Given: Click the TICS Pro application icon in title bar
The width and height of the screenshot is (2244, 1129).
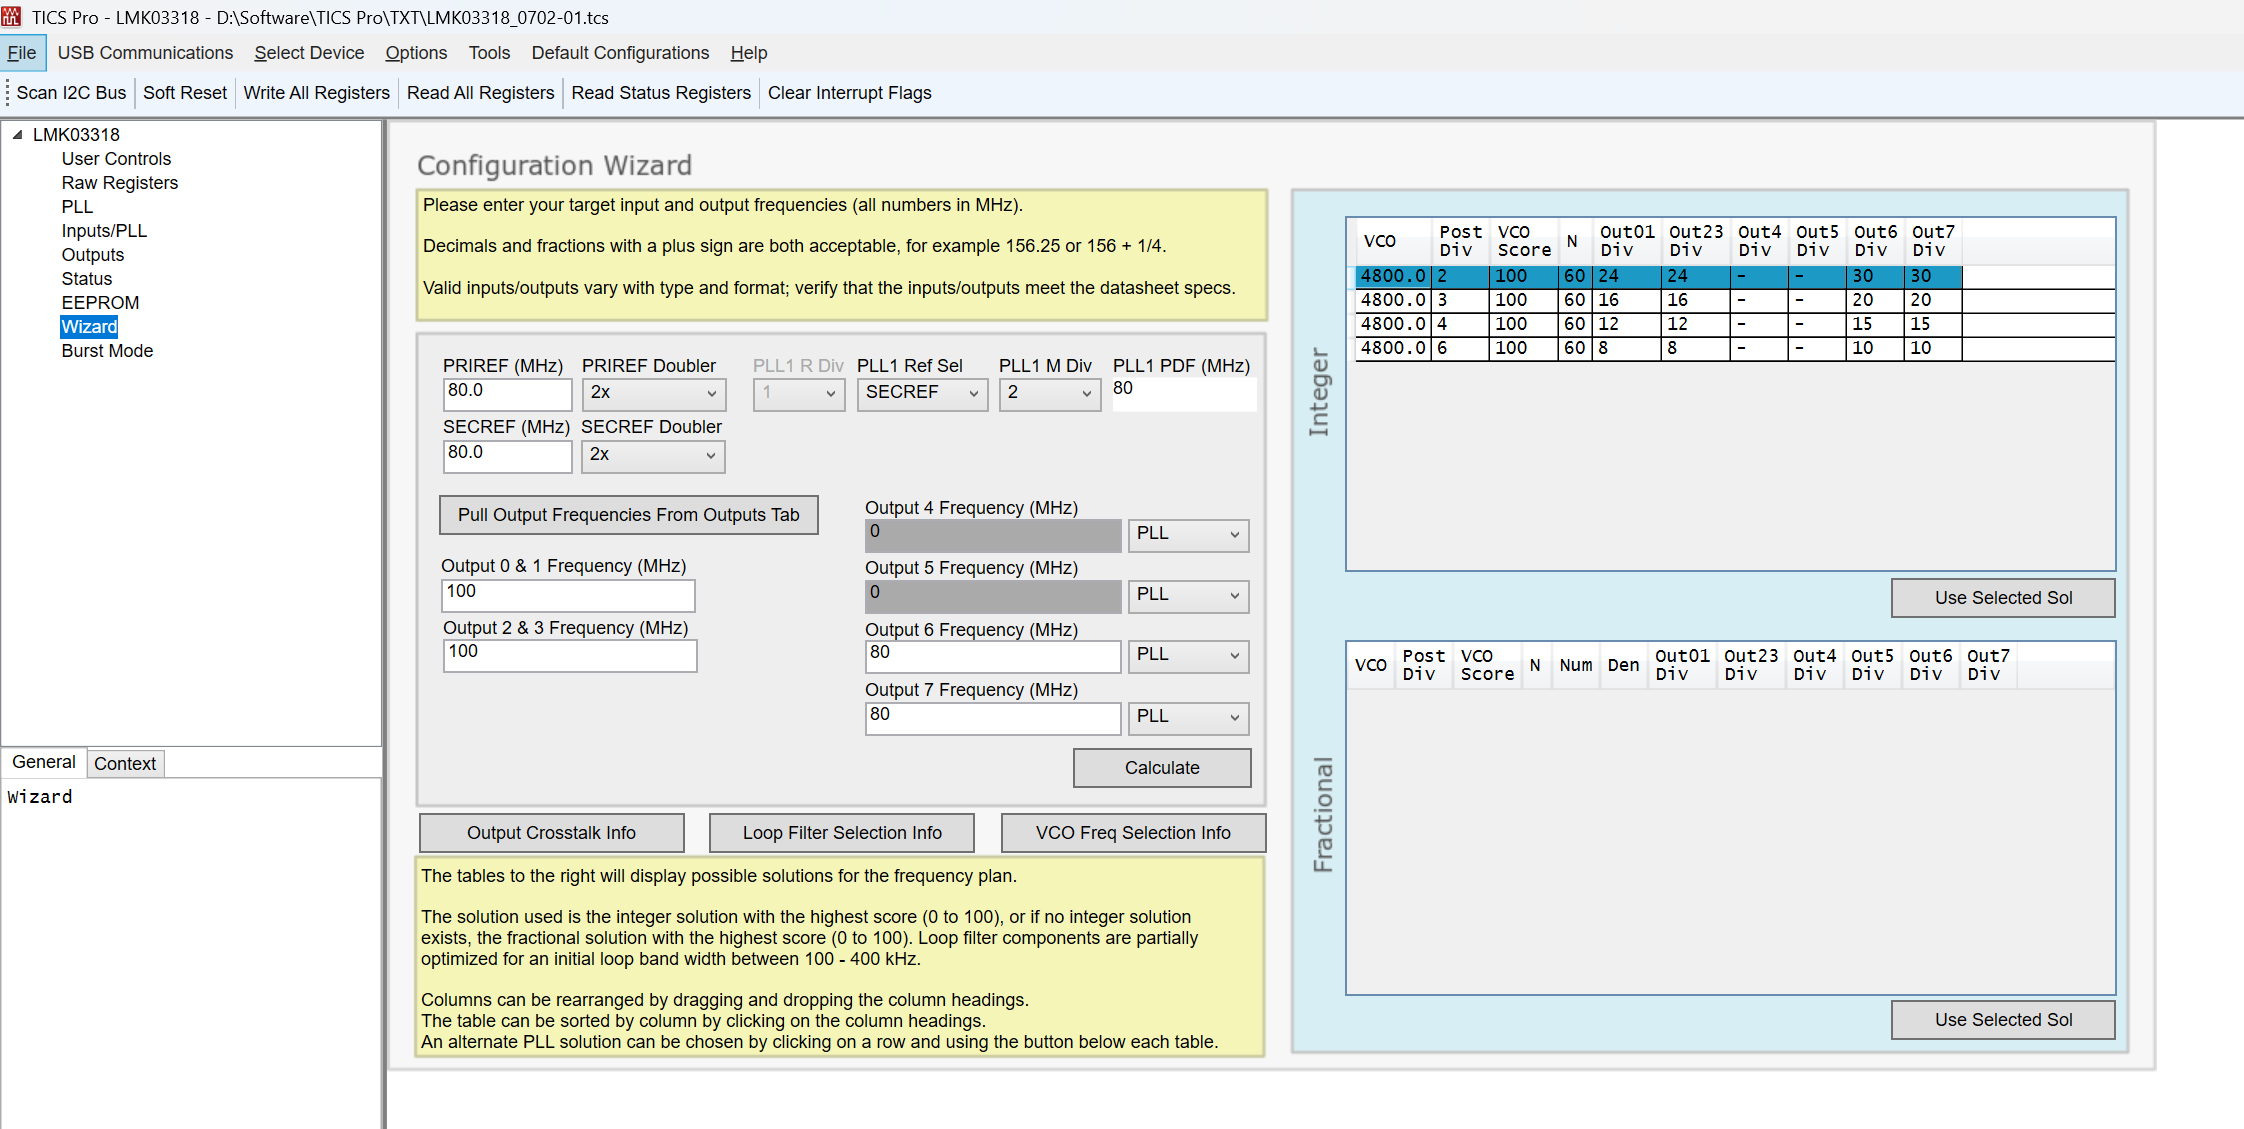Looking at the screenshot, I should point(12,17).
